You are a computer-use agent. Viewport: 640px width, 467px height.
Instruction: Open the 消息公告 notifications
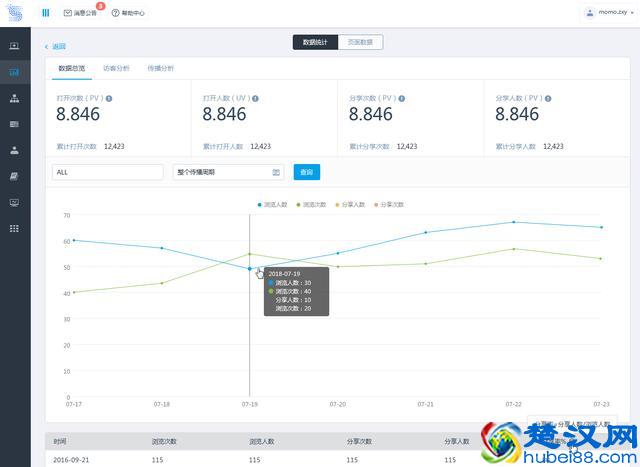coord(80,14)
